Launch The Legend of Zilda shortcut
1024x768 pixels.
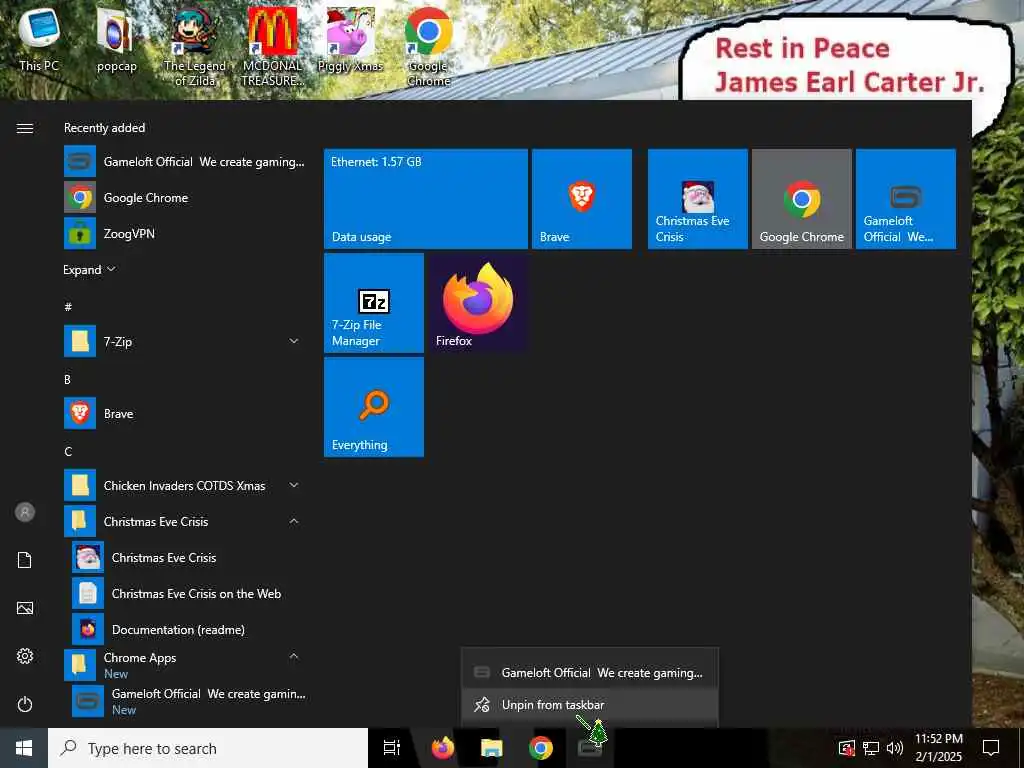coord(195,46)
